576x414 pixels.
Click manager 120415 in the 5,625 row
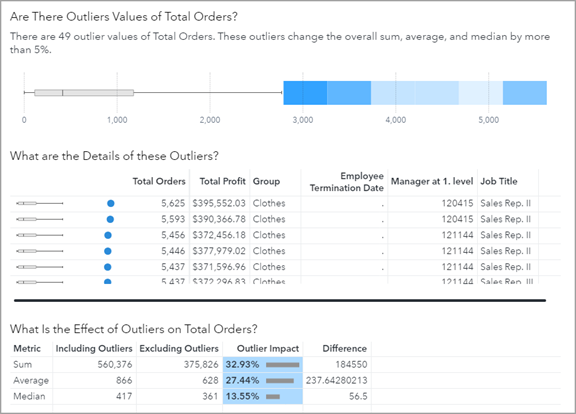click(457, 203)
